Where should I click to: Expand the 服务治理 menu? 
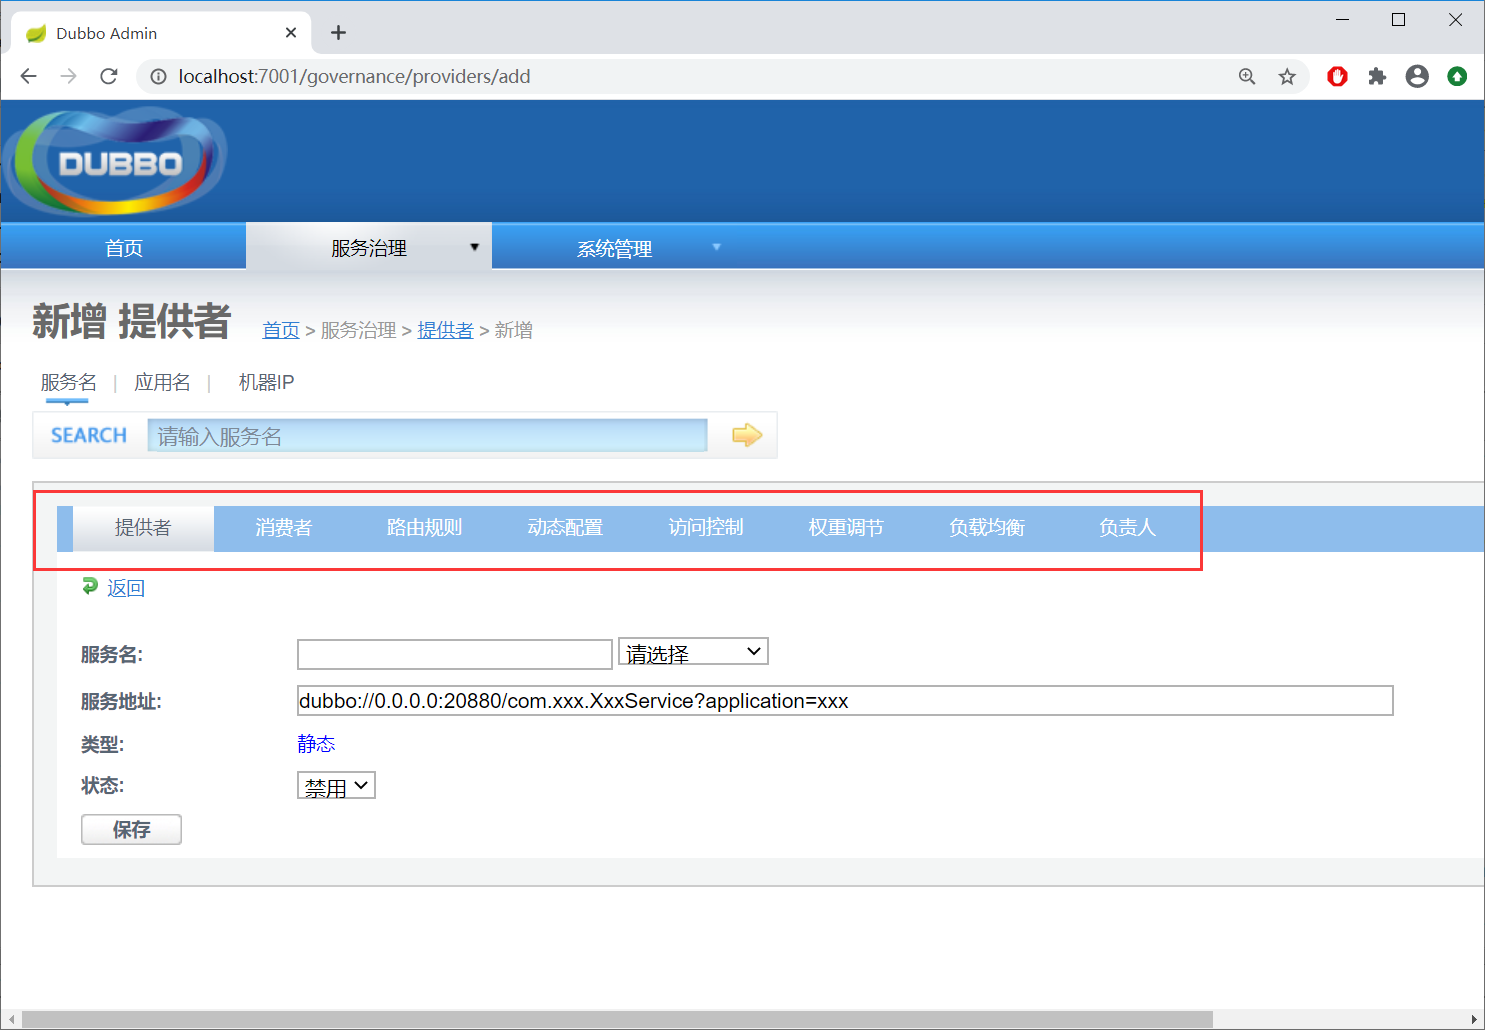point(369,247)
